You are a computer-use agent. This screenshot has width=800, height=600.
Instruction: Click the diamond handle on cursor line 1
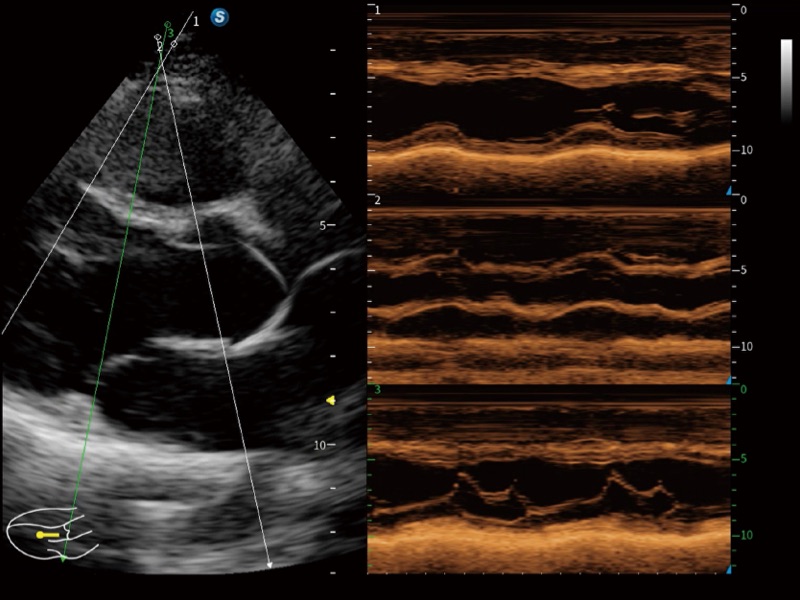(174, 44)
